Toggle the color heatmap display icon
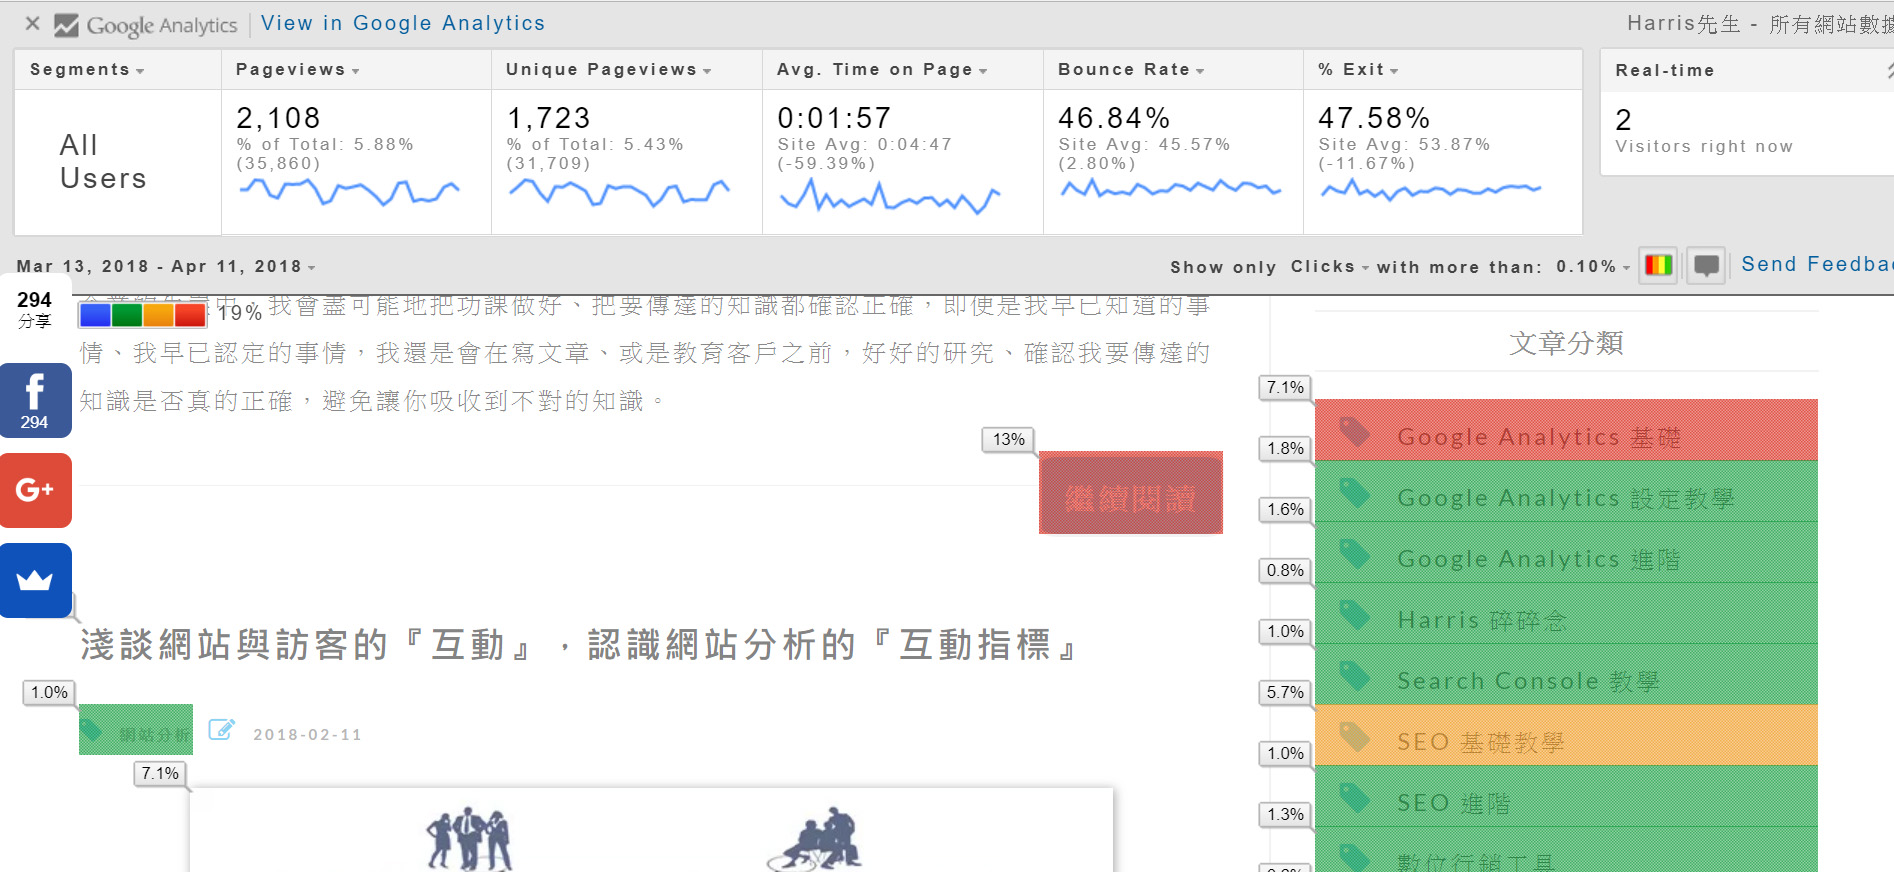Viewport: 1894px width, 872px height. [1657, 266]
